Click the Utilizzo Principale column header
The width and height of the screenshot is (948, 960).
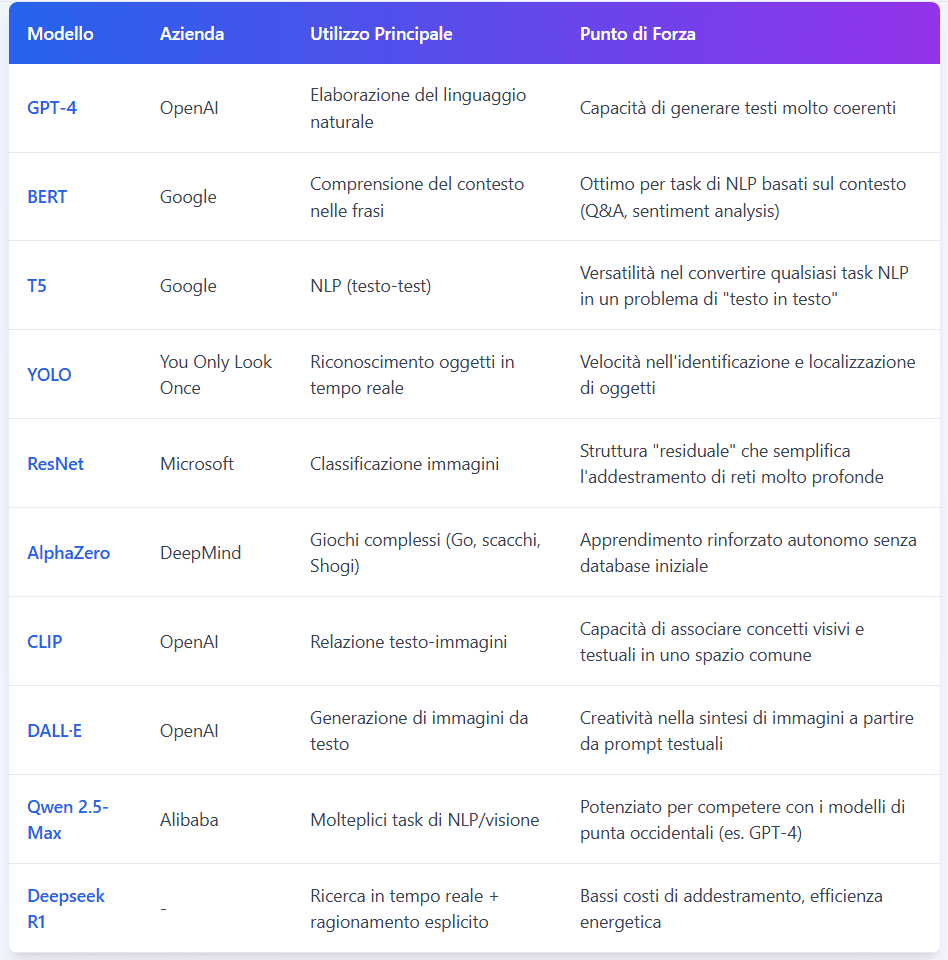tap(381, 34)
